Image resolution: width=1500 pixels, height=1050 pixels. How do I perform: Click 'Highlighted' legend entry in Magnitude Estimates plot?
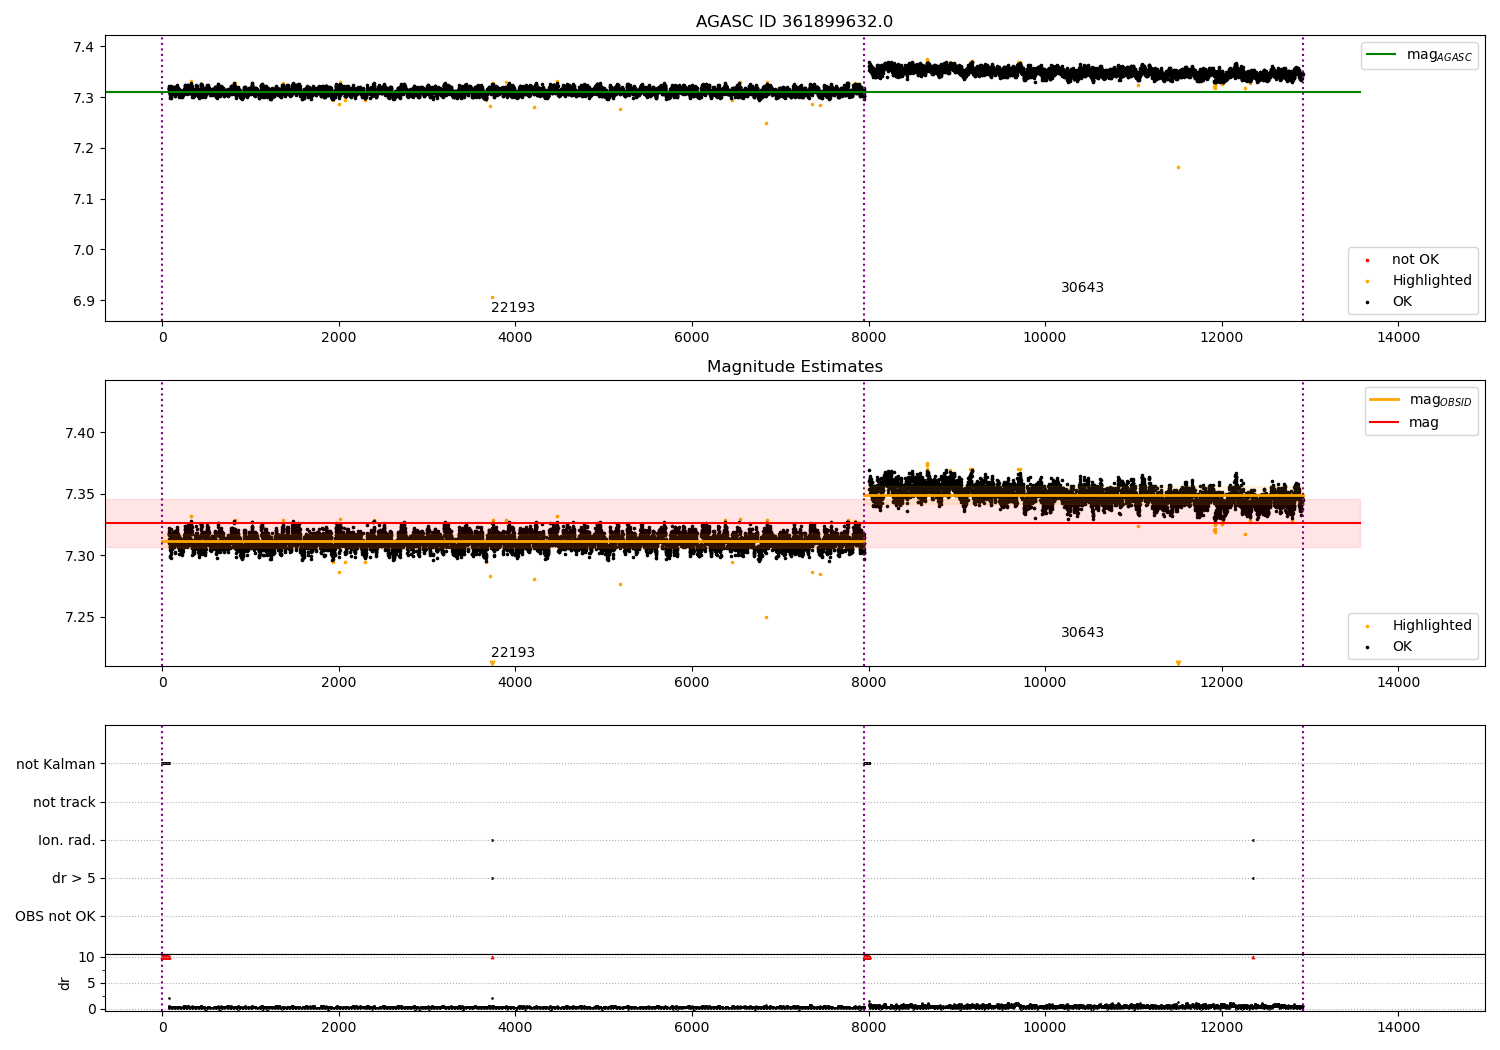1431,626
